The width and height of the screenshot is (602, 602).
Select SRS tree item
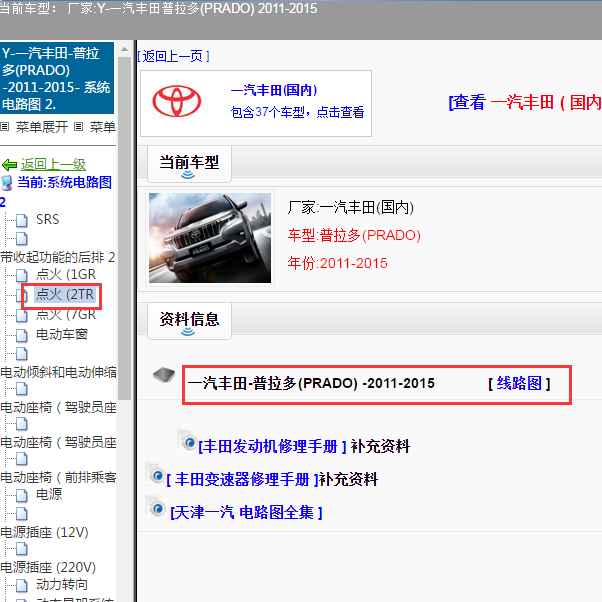click(48, 219)
